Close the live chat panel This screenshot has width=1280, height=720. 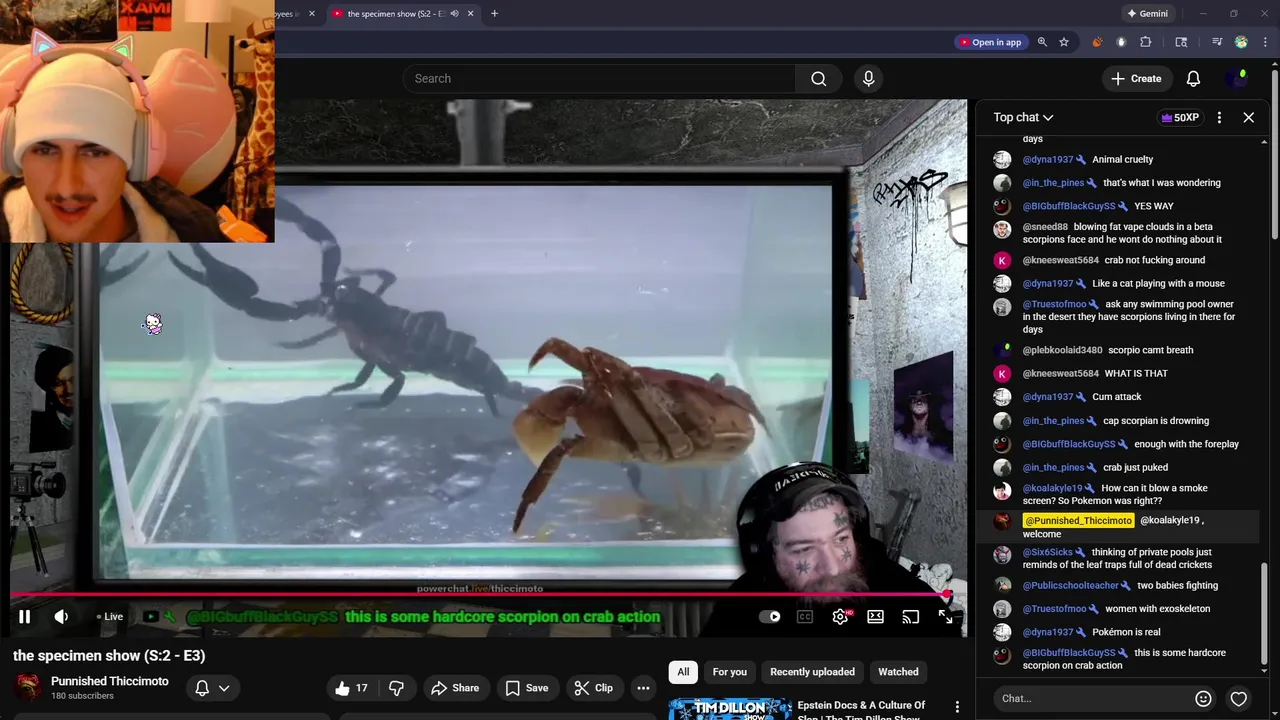[x=1248, y=117]
